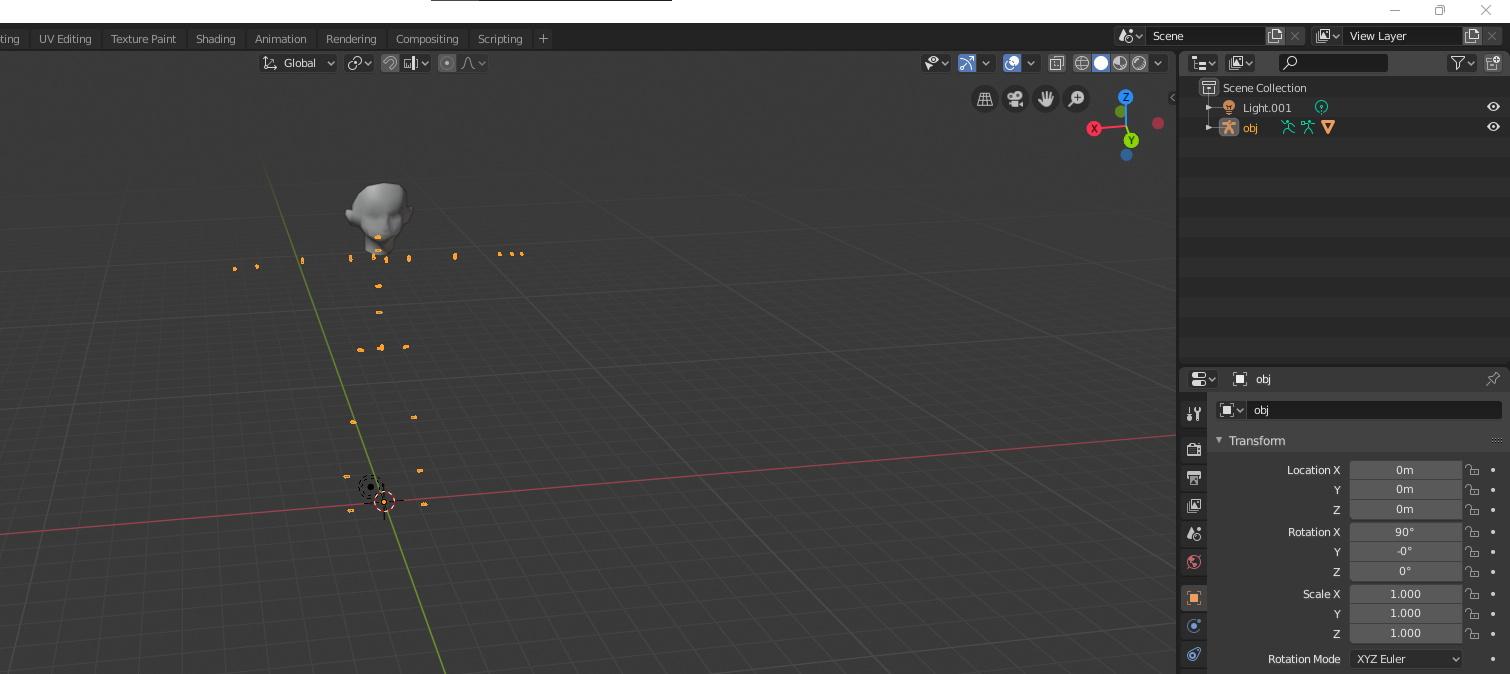Open the World properties tab
Image resolution: width=1510 pixels, height=674 pixels.
1193,562
